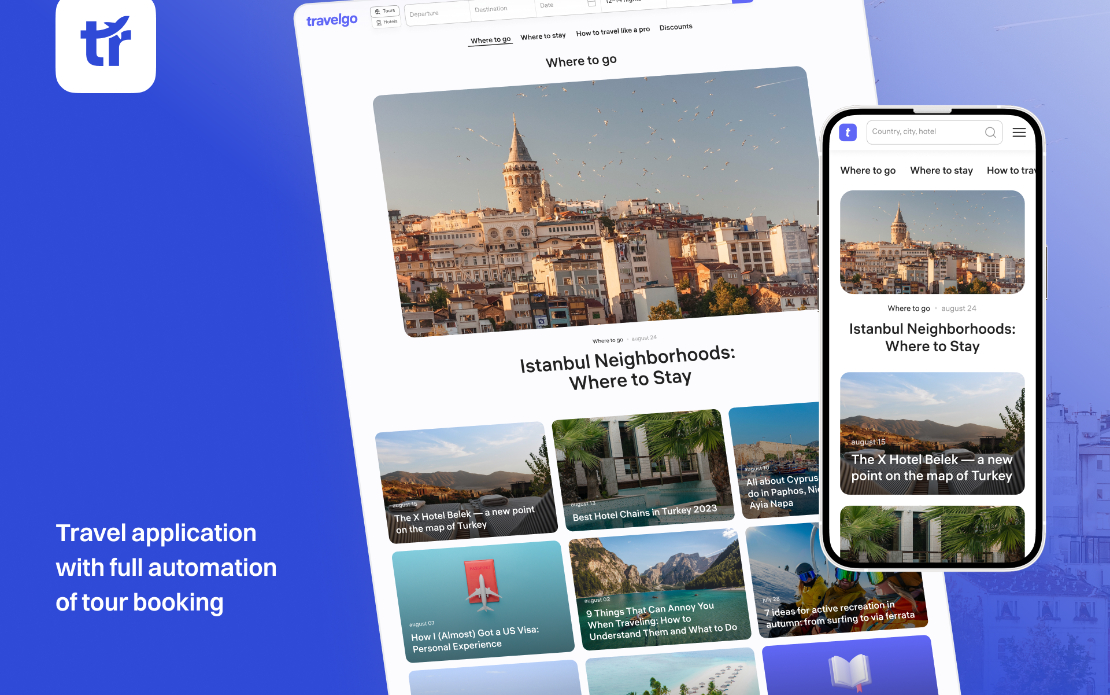The width and height of the screenshot is (1110, 695).
Task: Click the 'august 24' date on phone
Action: pos(959,309)
